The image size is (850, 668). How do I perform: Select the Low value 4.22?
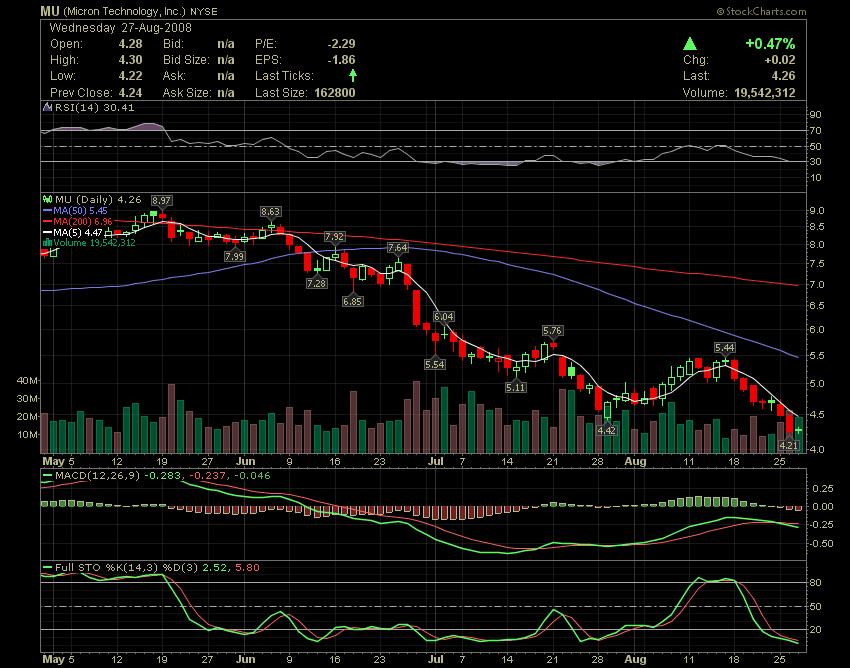[x=130, y=76]
